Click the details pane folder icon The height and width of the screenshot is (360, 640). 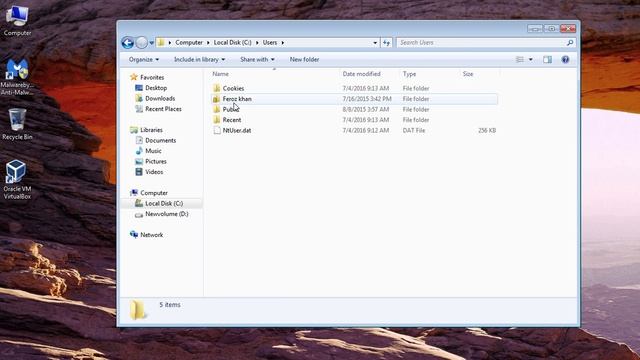138,310
